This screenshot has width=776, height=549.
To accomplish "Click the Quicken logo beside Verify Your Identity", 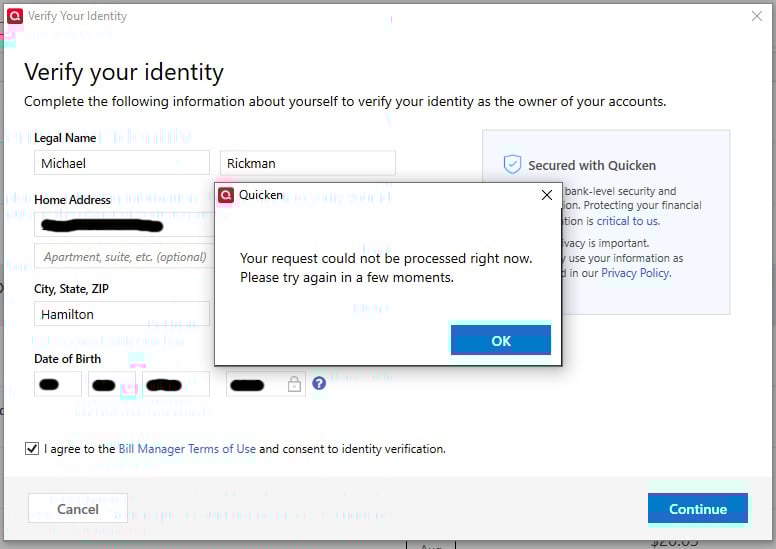I will pos(15,16).
